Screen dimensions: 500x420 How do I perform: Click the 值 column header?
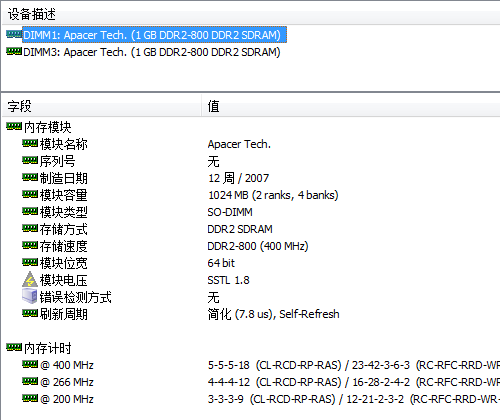coord(213,106)
